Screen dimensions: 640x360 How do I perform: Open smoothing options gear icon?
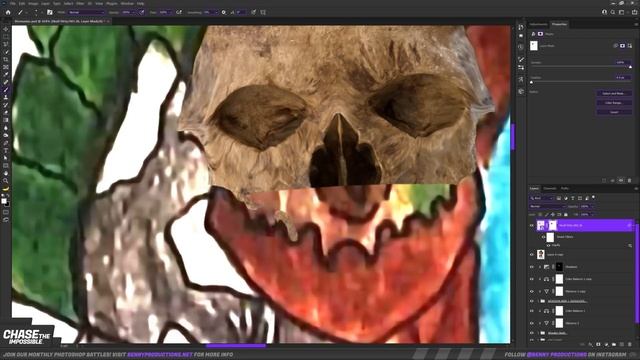point(224,12)
